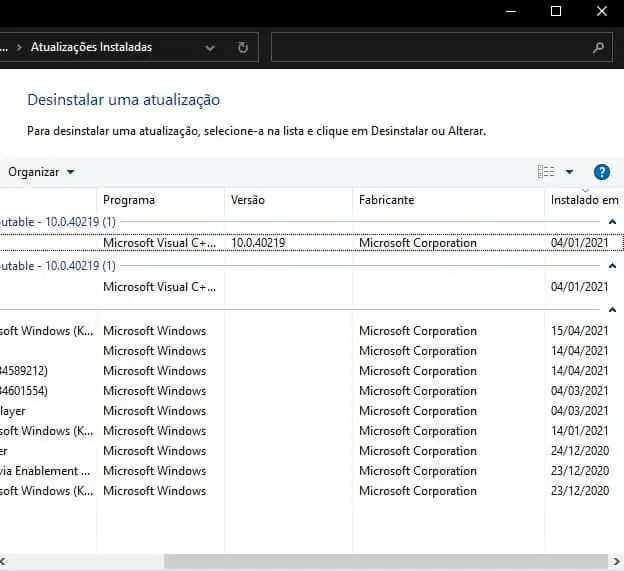
Task: Open the Organizar menu
Action: click(x=41, y=172)
